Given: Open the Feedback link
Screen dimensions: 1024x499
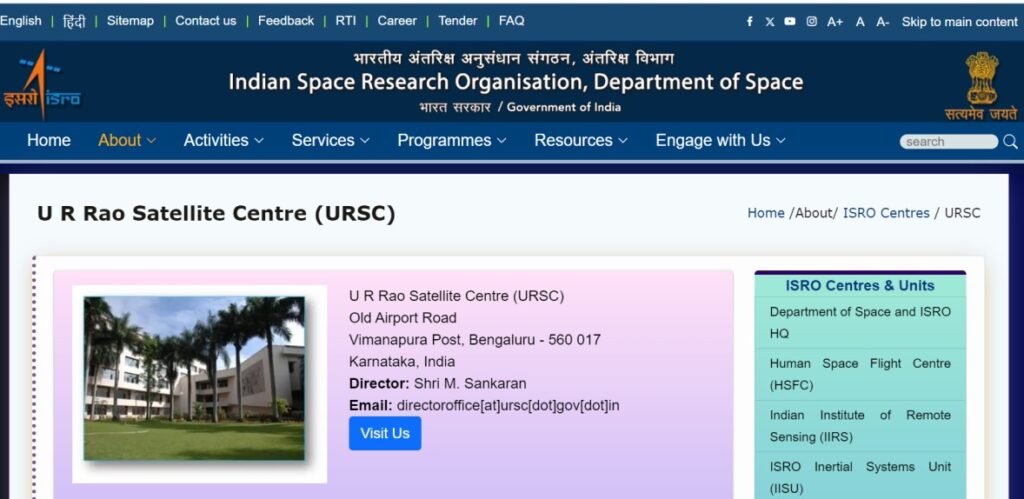Looking at the screenshot, I should [286, 21].
